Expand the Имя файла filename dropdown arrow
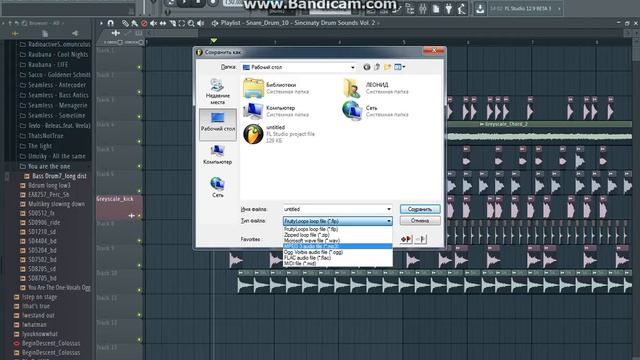The width and height of the screenshot is (640, 360). click(389, 209)
